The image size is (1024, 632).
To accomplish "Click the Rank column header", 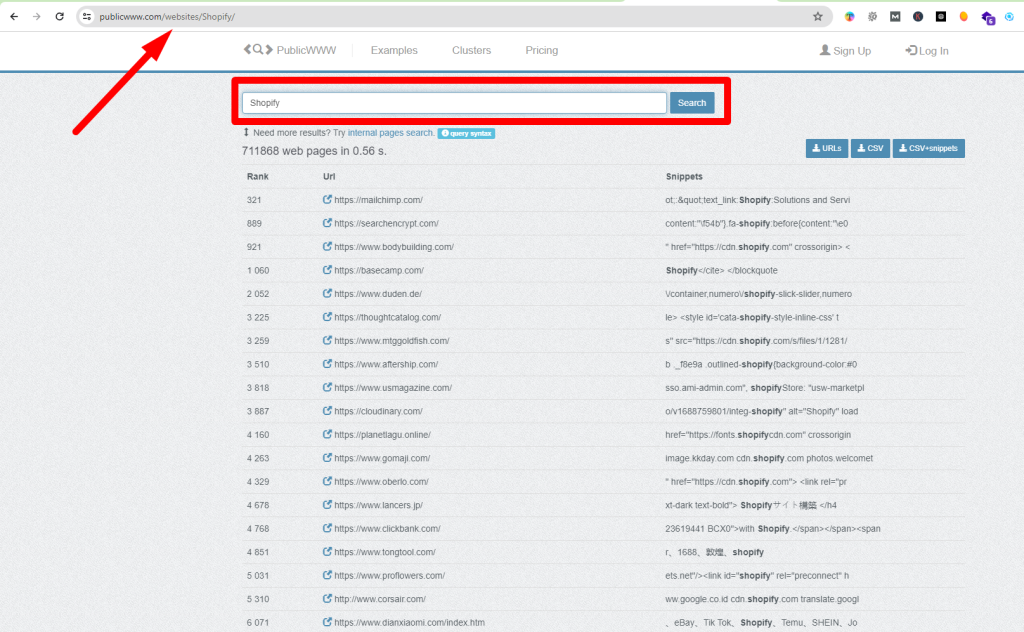I will 257,176.
